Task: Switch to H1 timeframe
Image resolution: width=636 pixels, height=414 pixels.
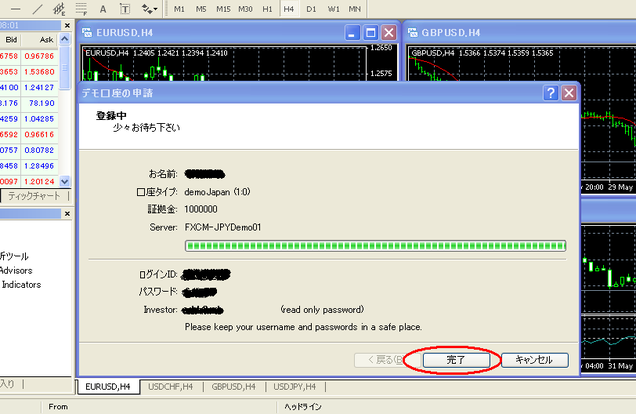Action: pyautogui.click(x=267, y=9)
